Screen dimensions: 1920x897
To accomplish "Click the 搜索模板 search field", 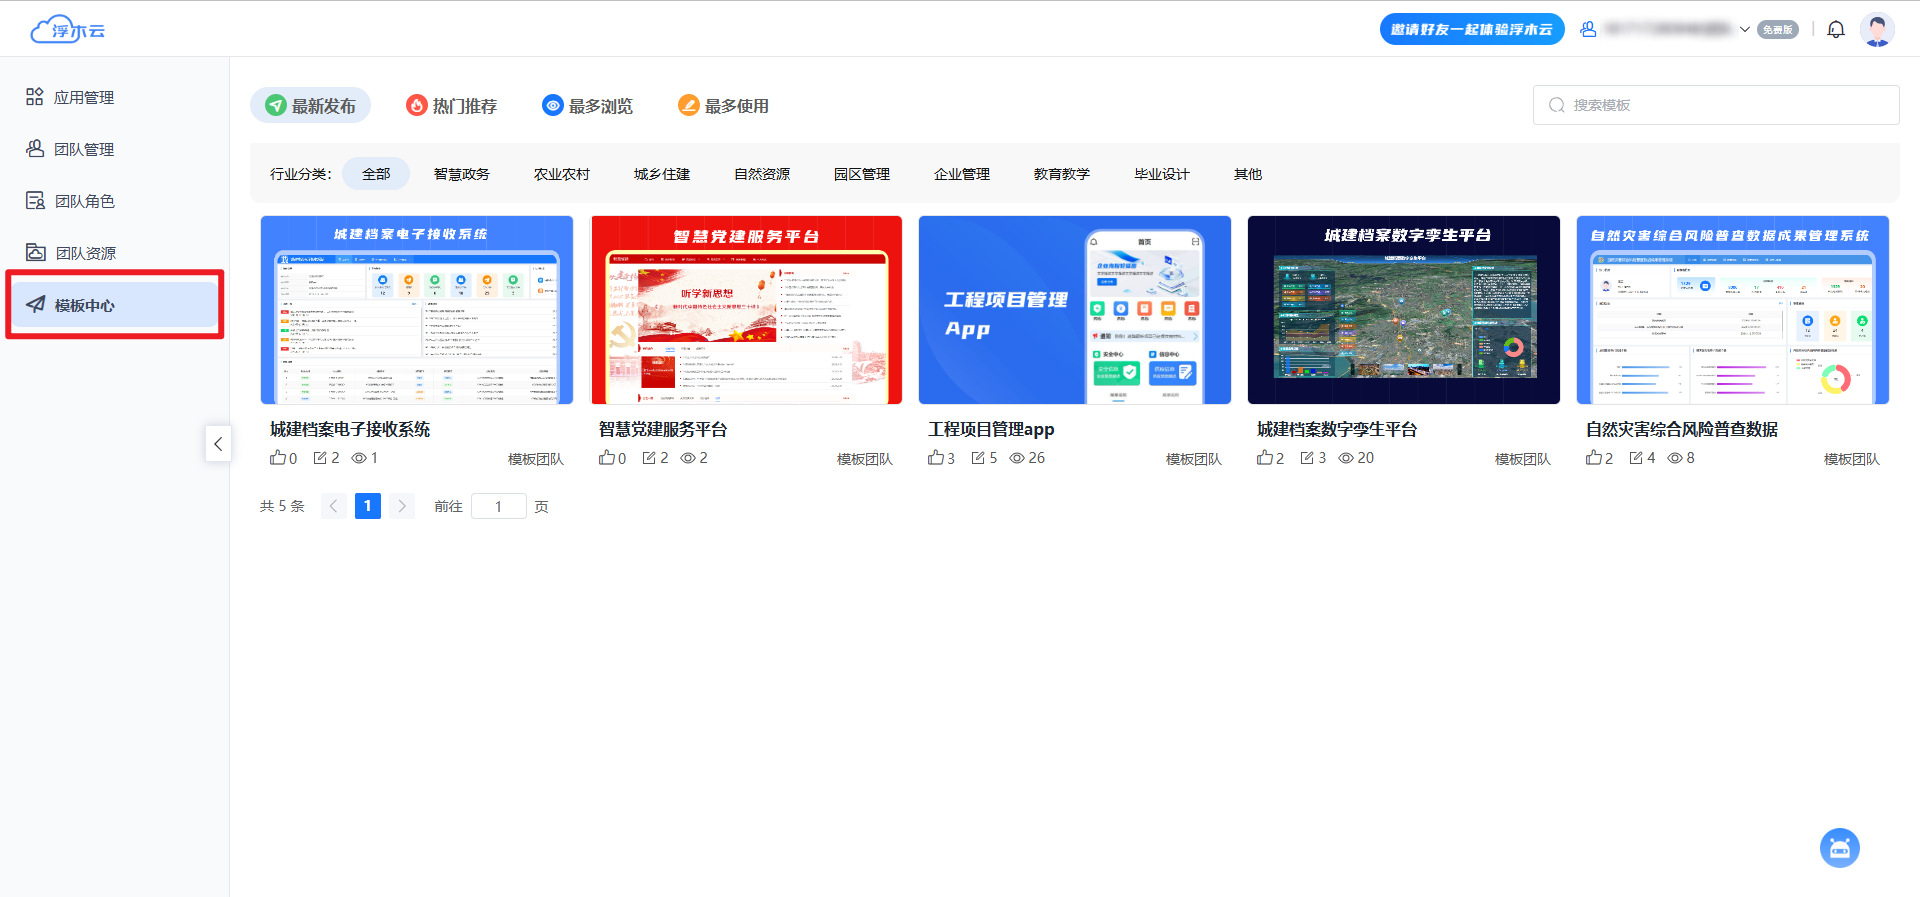I will click(1715, 105).
